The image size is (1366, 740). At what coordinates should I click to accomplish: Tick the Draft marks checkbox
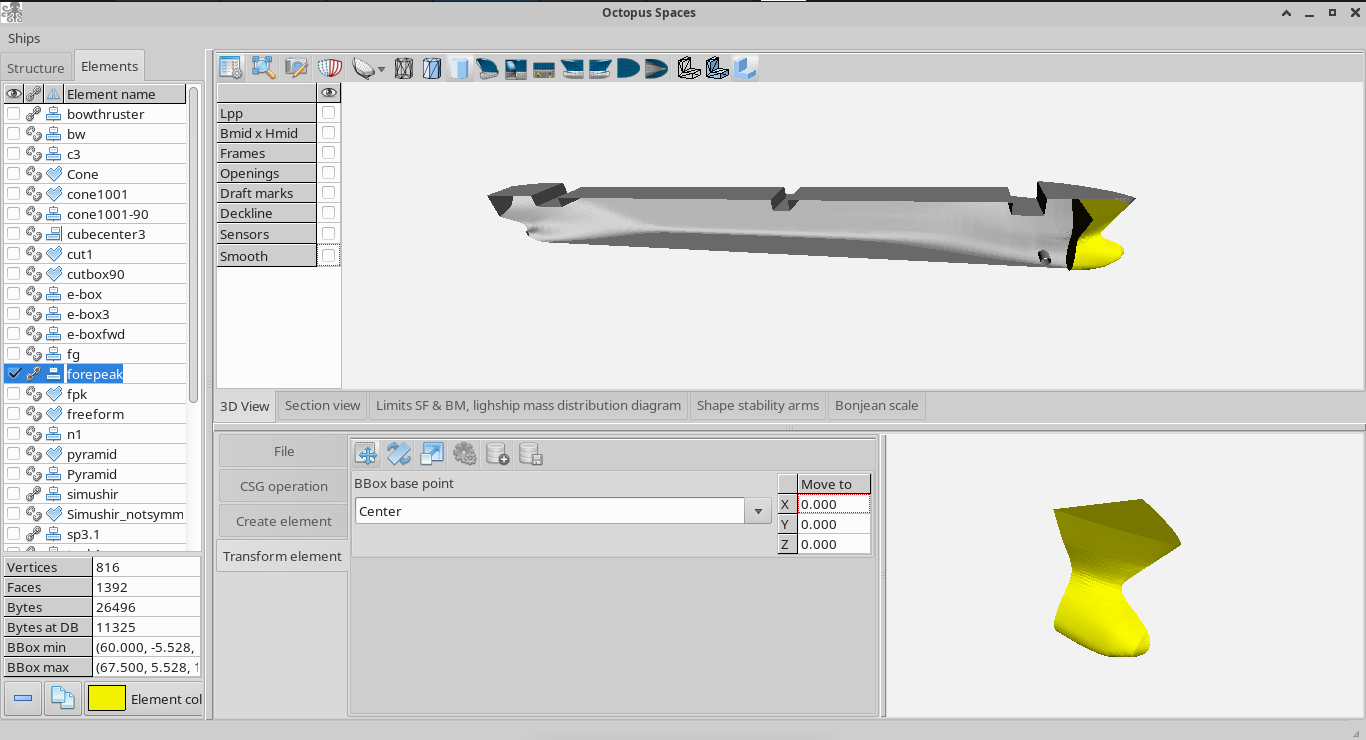pyautogui.click(x=328, y=193)
